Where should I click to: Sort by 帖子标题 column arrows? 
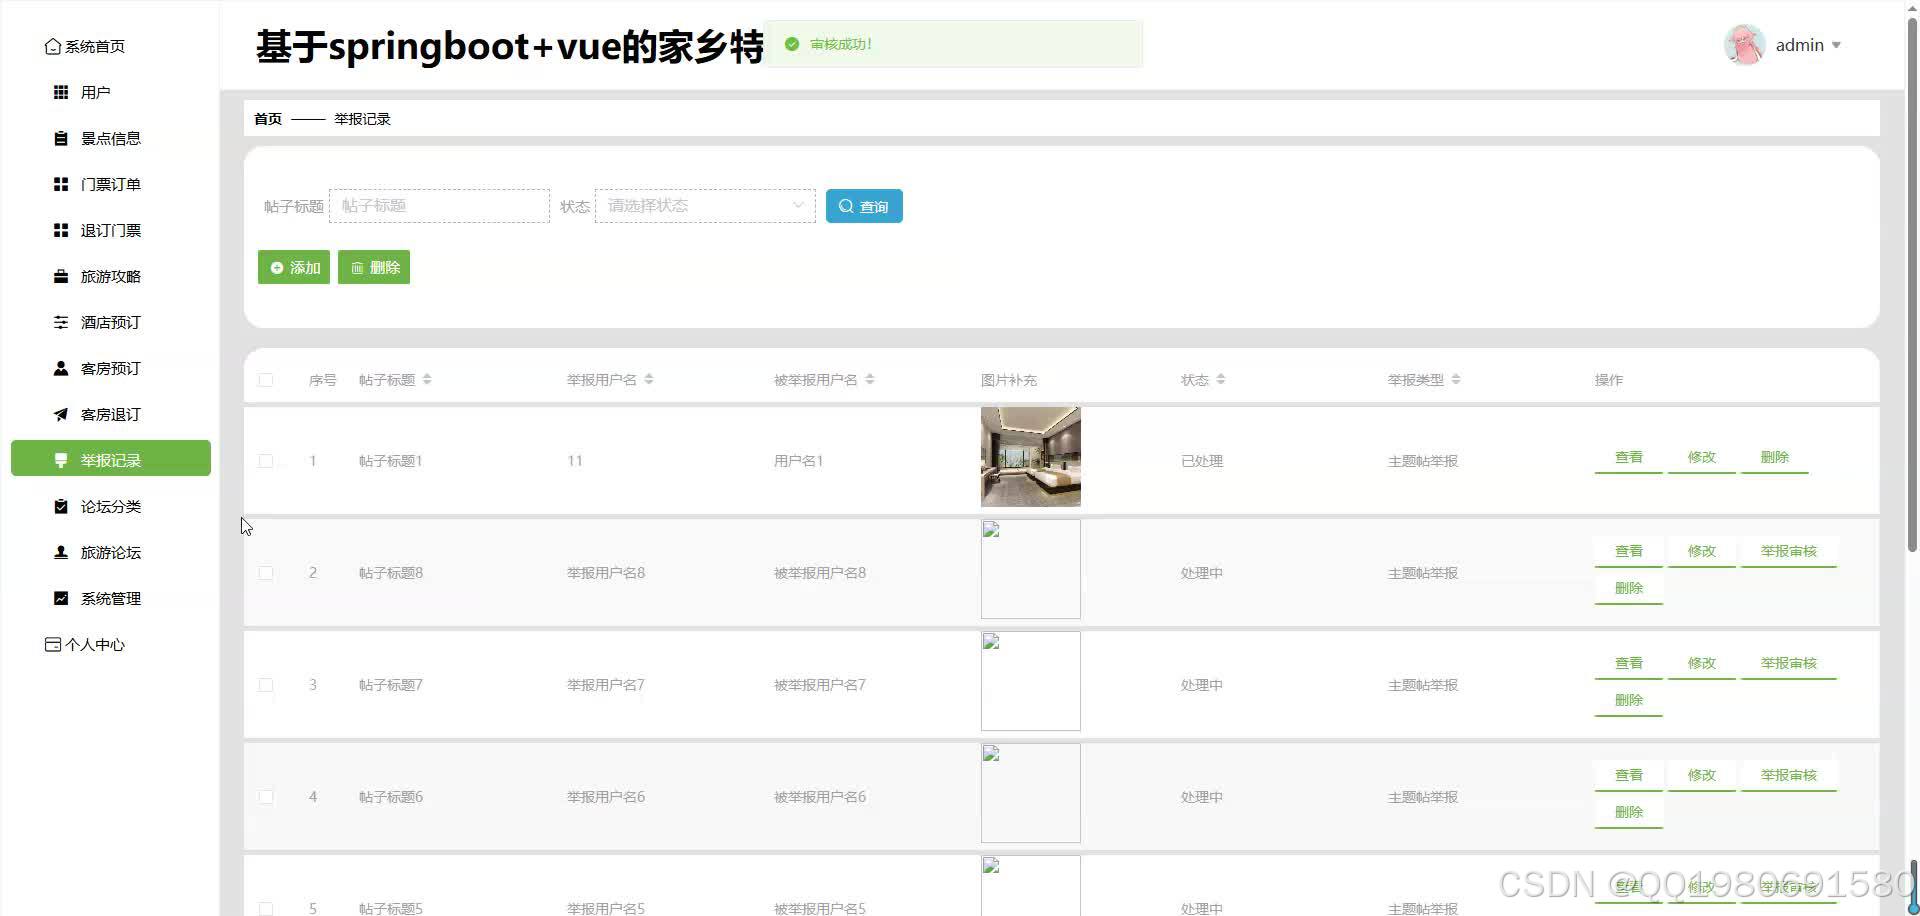(427, 379)
